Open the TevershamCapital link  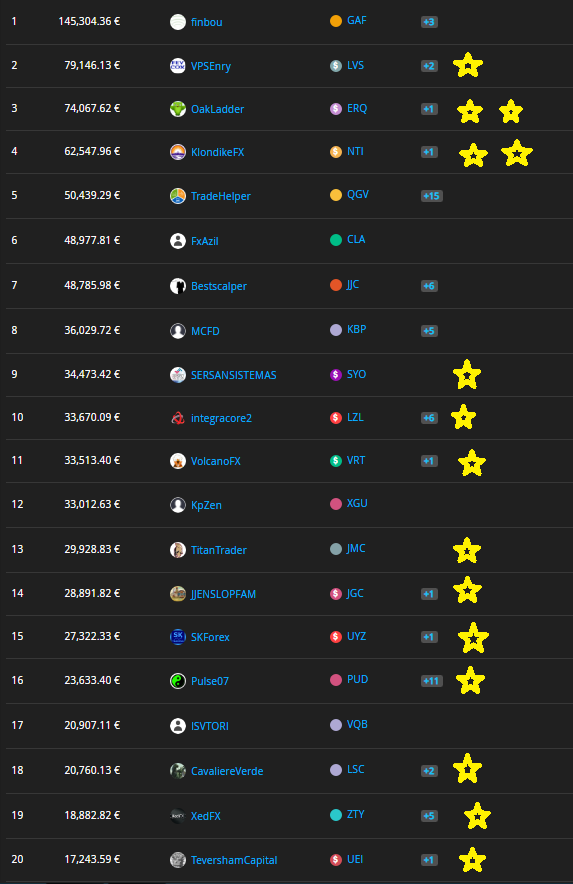pyautogui.click(x=234, y=860)
